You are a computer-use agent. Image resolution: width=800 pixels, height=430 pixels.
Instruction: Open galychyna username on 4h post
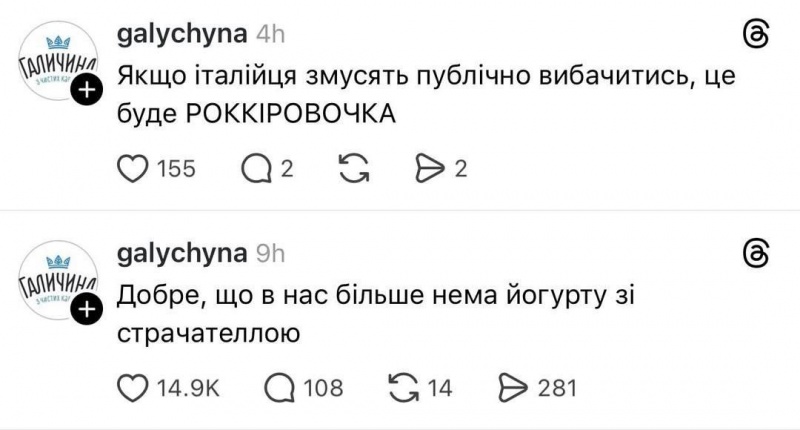pyautogui.click(x=182, y=33)
